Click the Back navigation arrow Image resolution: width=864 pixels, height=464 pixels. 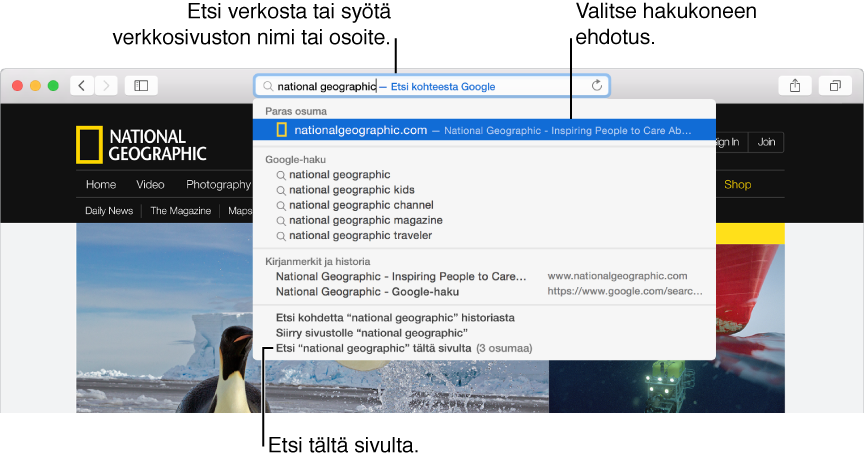[x=82, y=86]
